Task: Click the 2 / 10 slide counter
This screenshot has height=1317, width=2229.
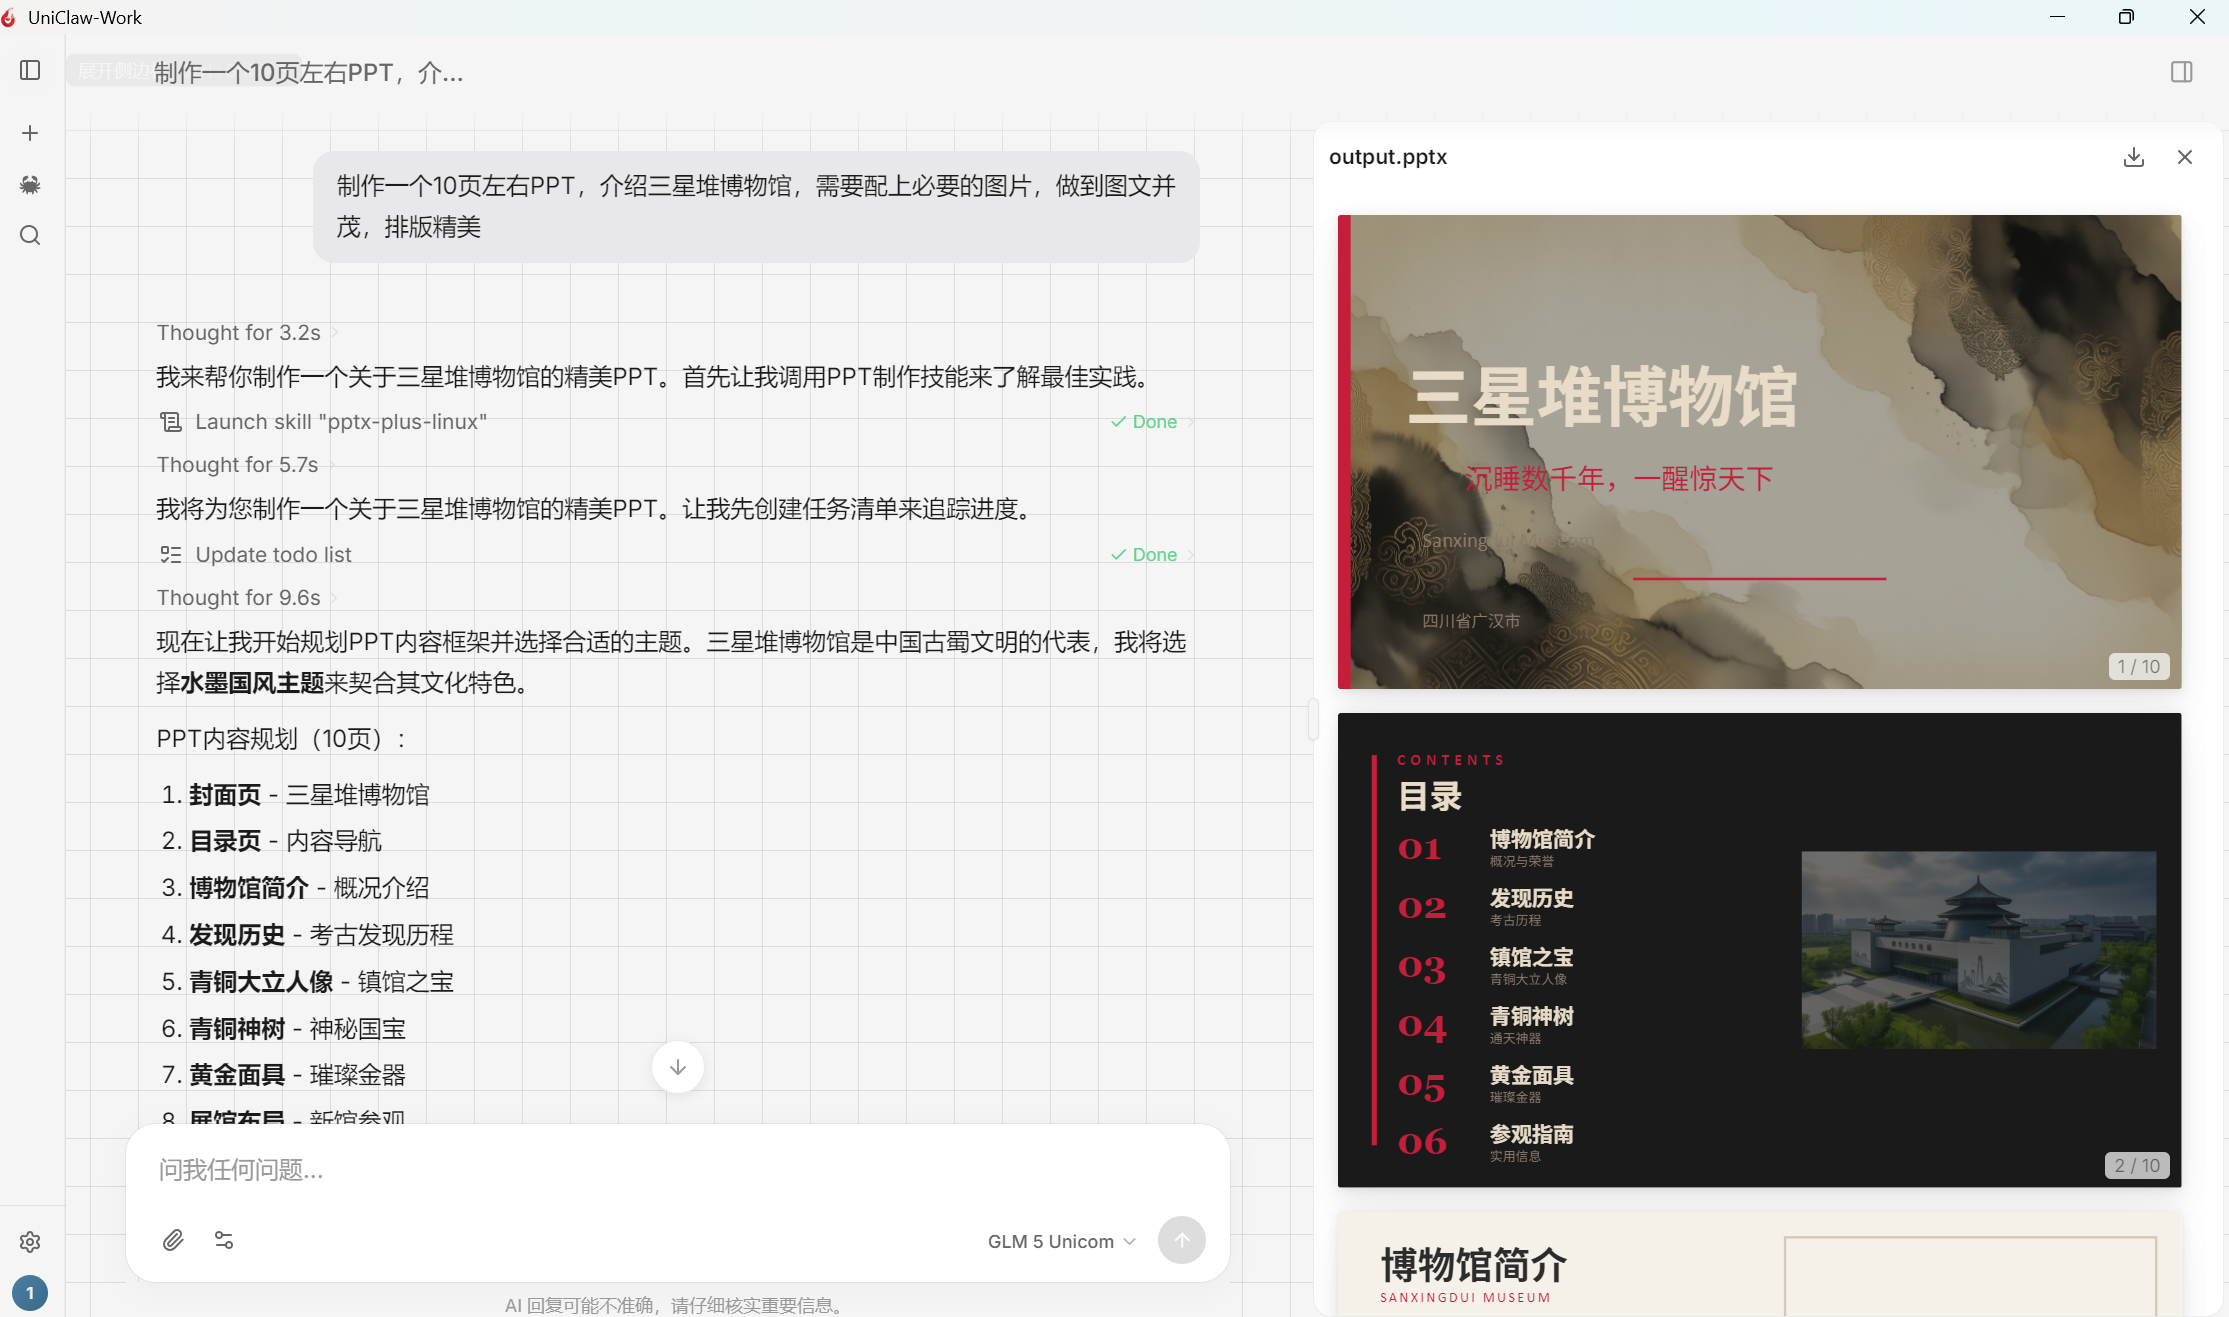Action: 2137,1165
